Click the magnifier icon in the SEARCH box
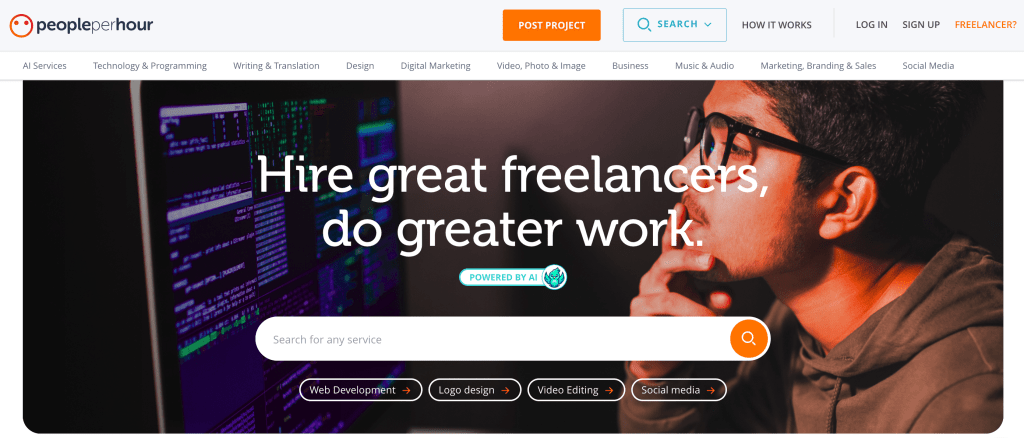Image resolution: width=1024 pixels, height=438 pixels. [x=644, y=25]
